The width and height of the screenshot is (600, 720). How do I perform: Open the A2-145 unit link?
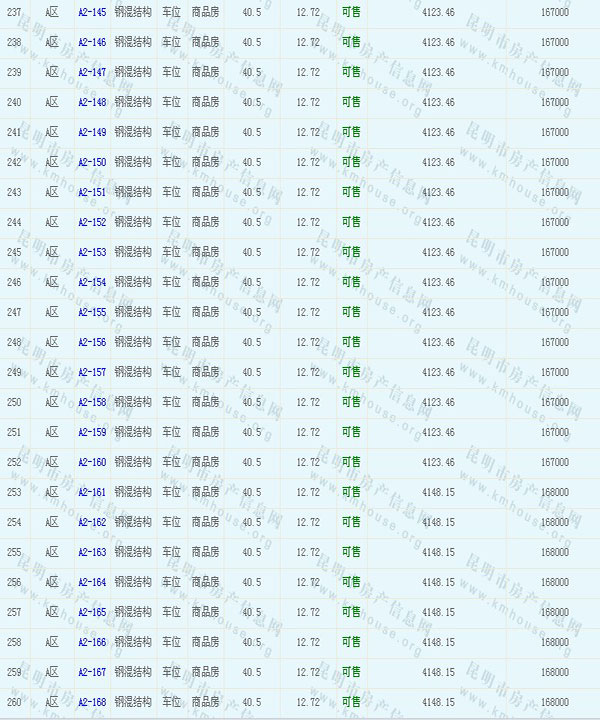point(91,12)
